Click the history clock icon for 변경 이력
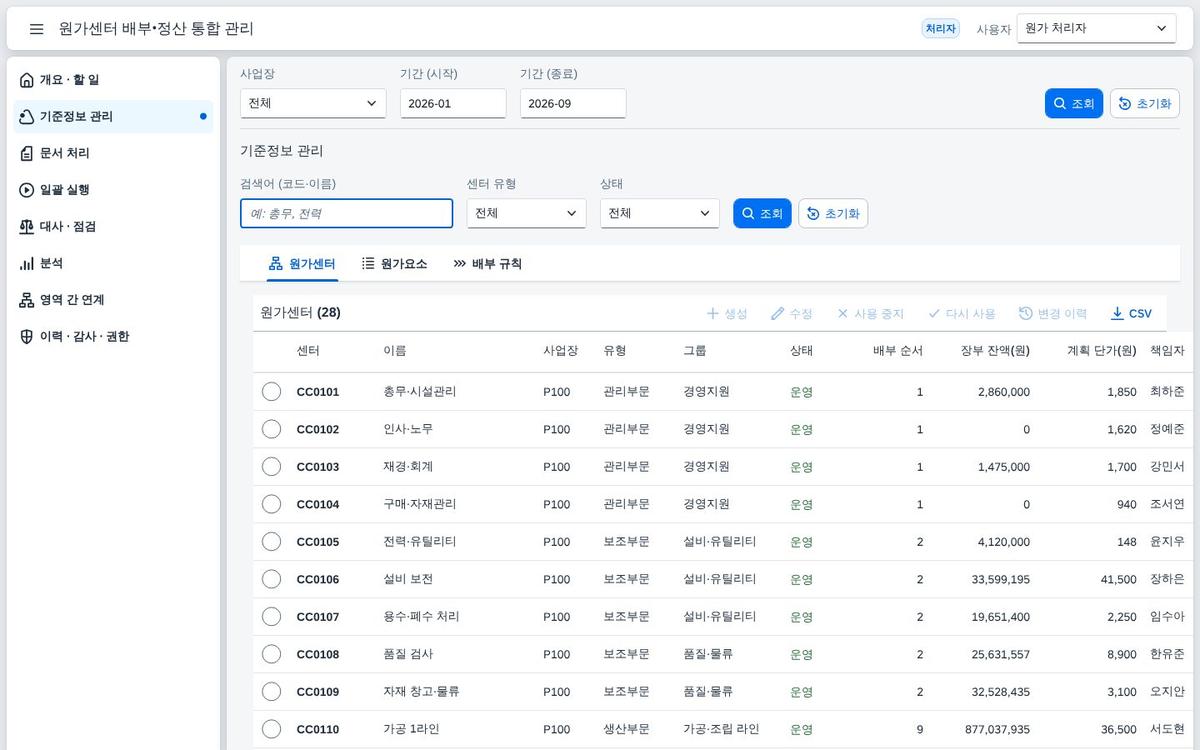 (1026, 313)
